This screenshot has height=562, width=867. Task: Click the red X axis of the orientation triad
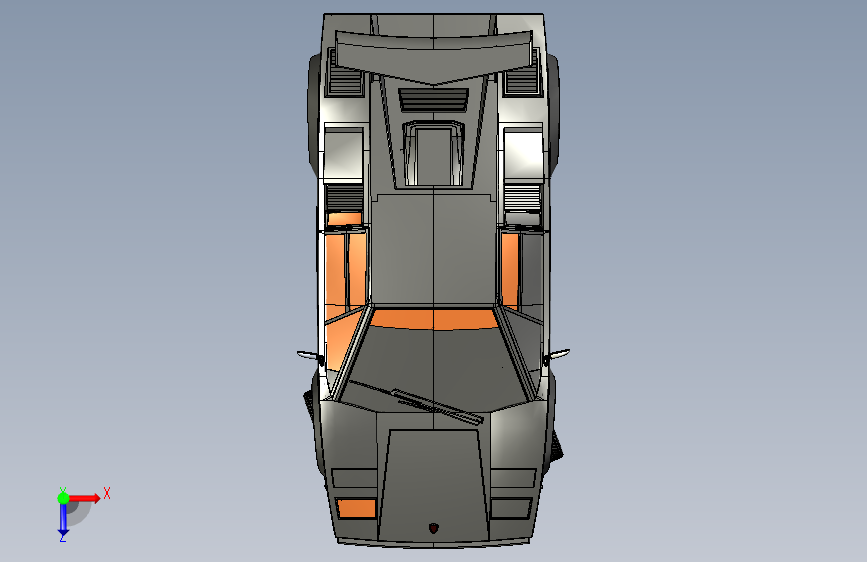(84, 498)
